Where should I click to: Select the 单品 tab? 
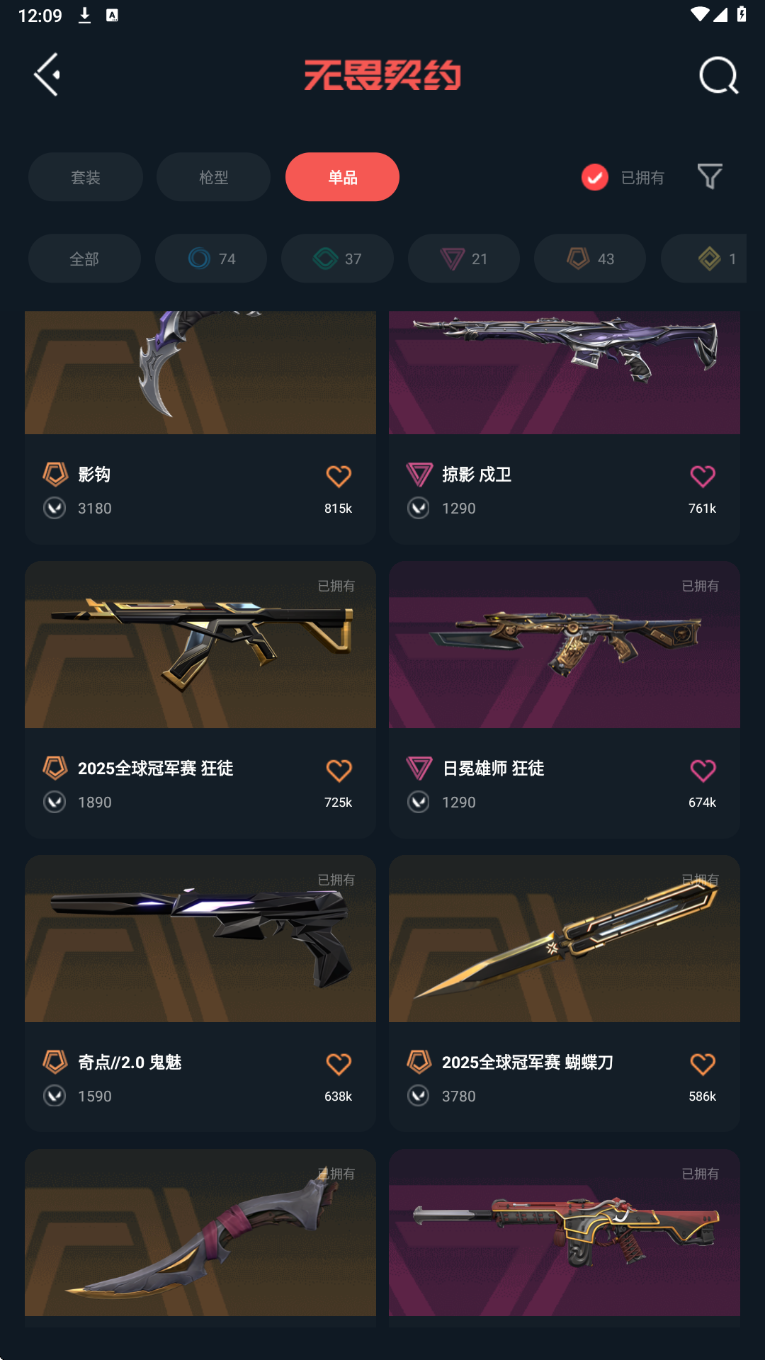pos(342,177)
